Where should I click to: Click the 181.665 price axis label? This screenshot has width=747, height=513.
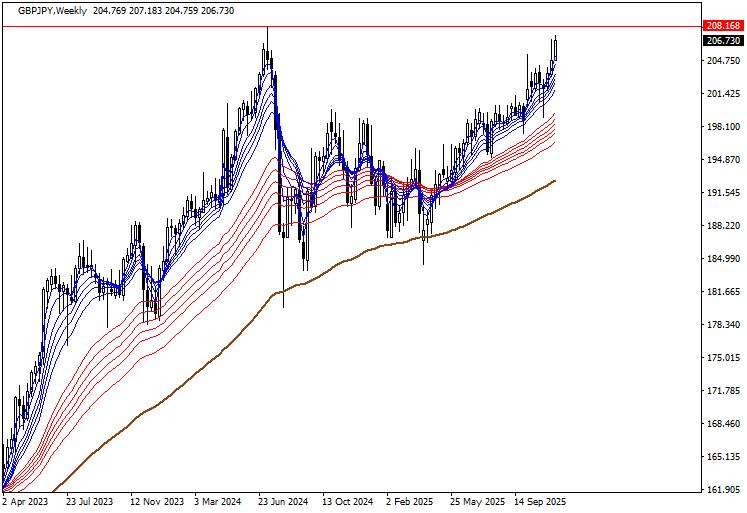coord(722,292)
